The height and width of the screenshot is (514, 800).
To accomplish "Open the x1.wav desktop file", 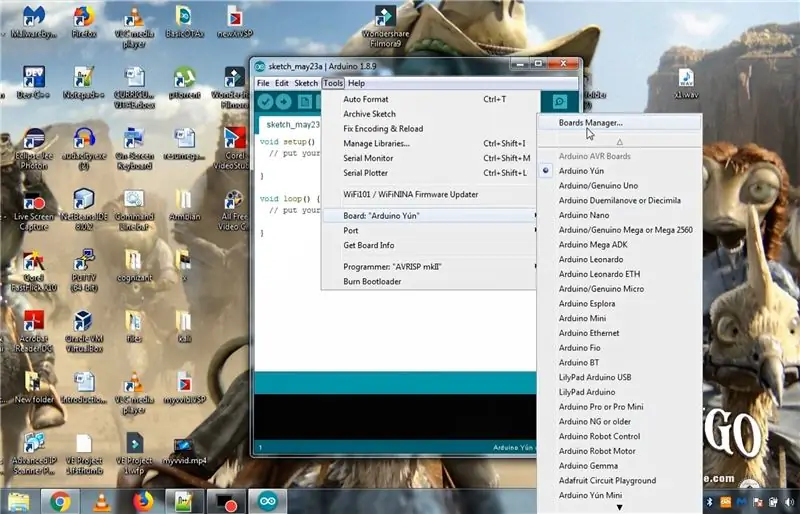I will [686, 84].
